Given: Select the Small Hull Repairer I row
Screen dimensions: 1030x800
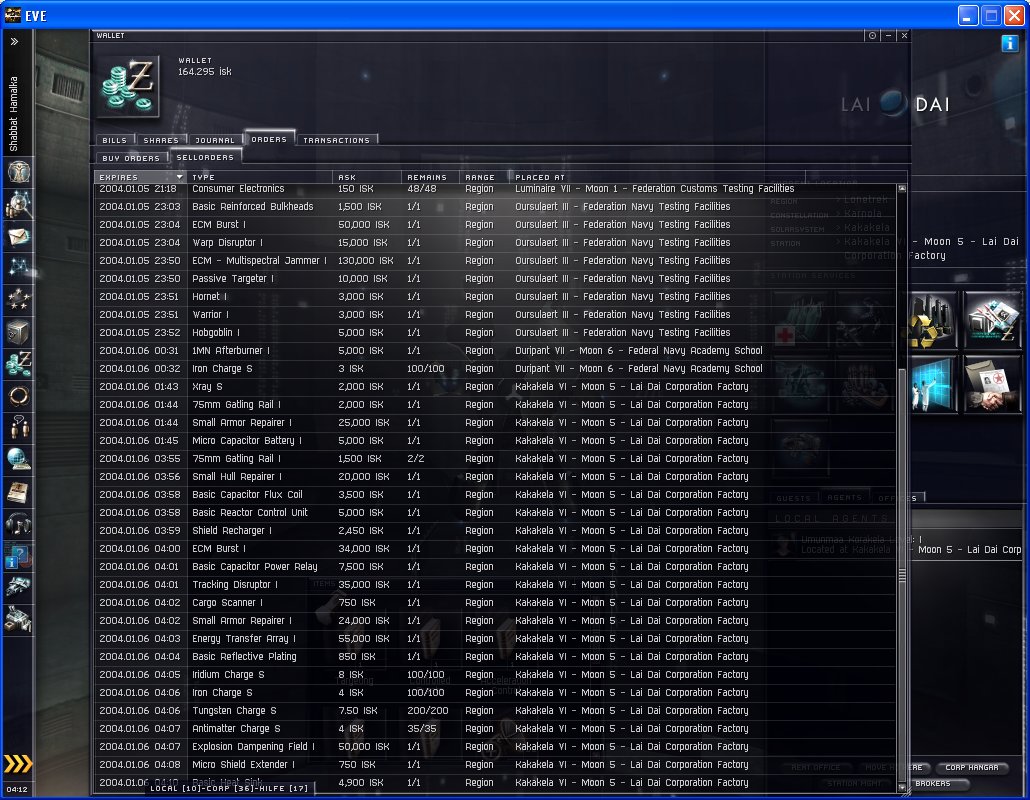Looking at the screenshot, I should [496, 476].
